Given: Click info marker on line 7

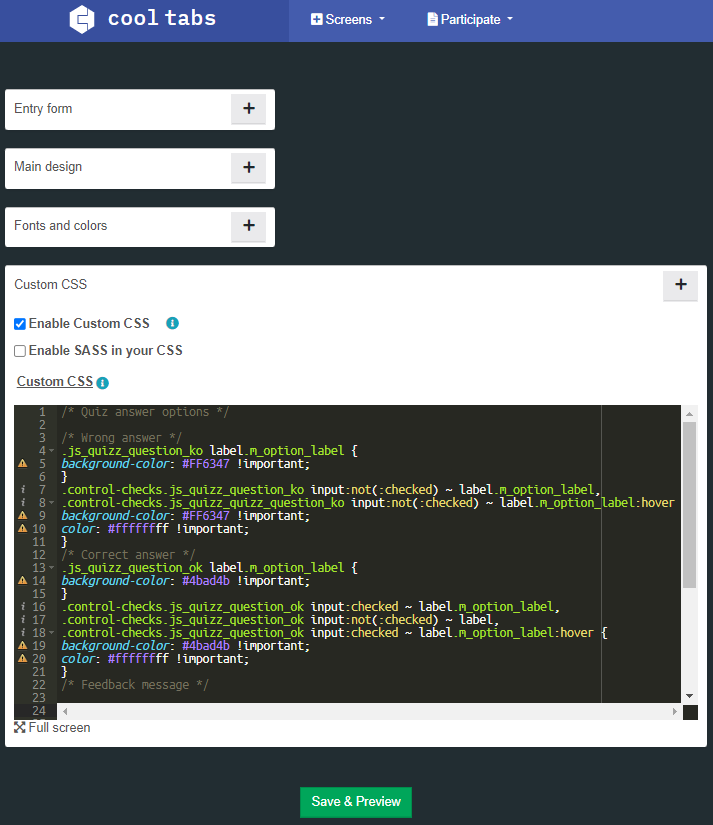Looking at the screenshot, I should (23, 489).
